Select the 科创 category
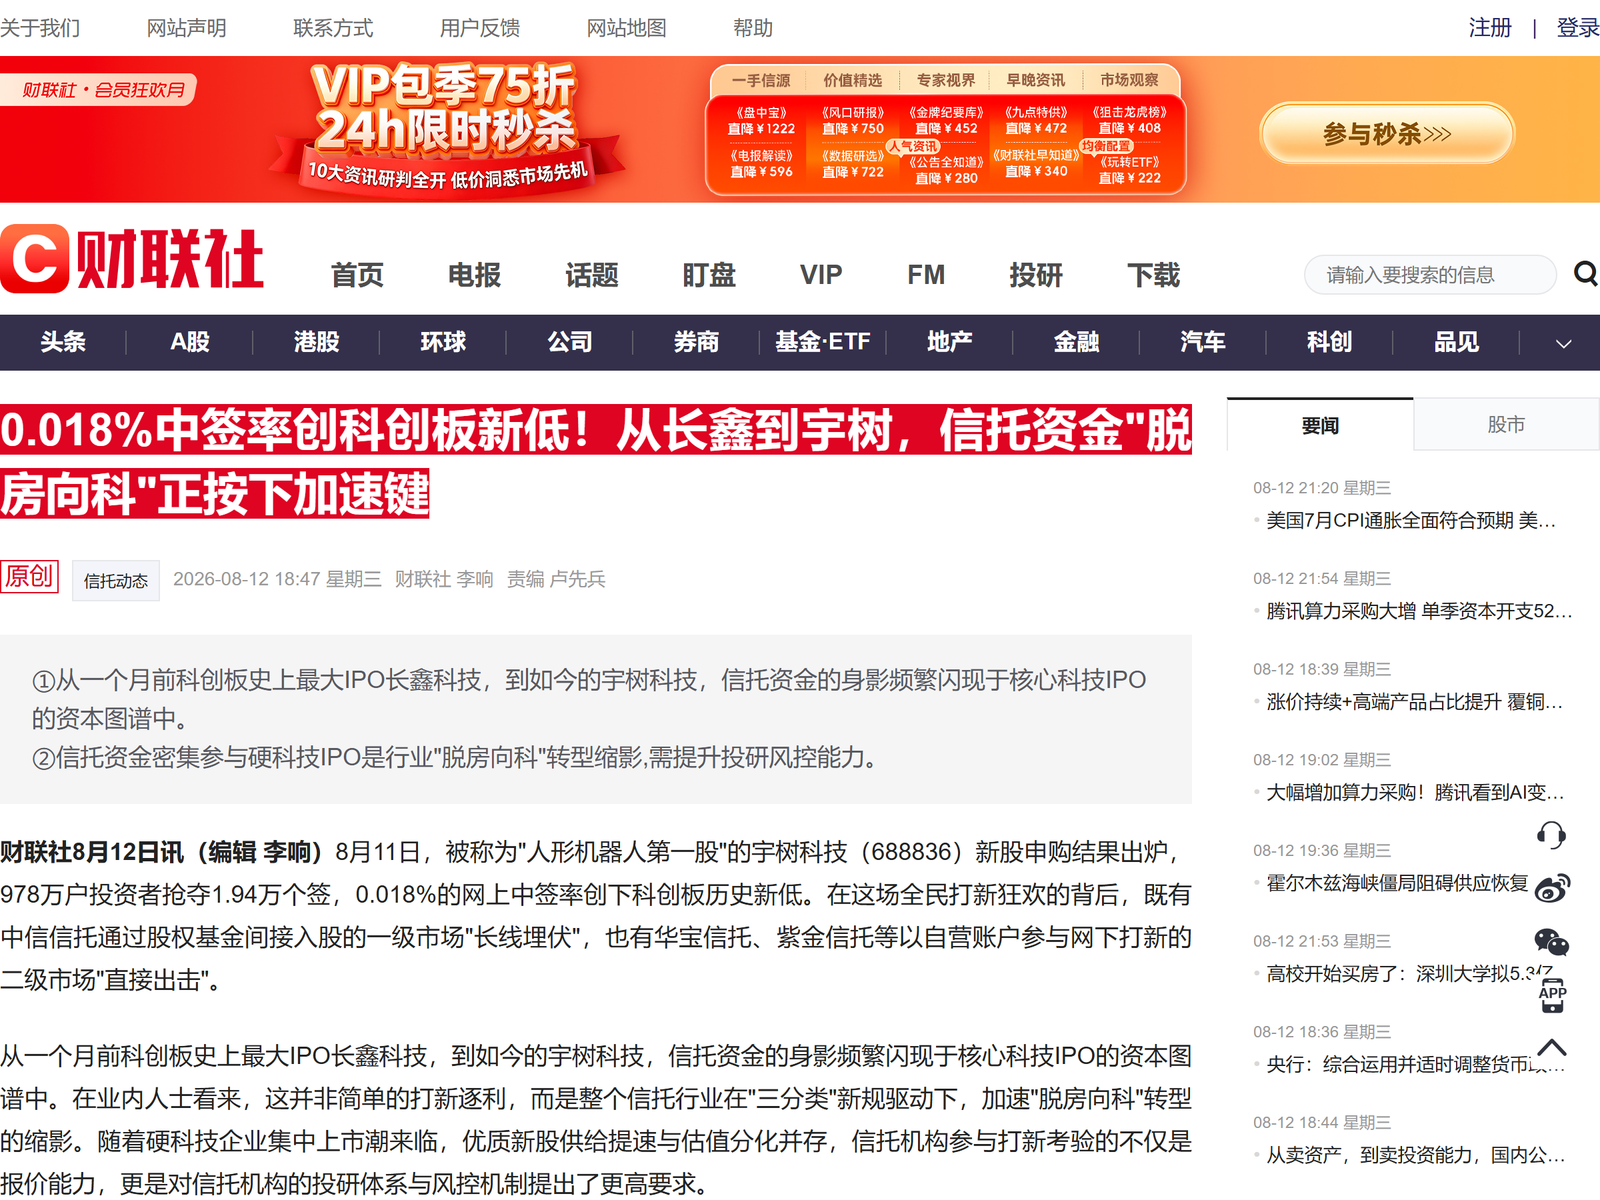1600x1200 pixels. tap(1330, 342)
